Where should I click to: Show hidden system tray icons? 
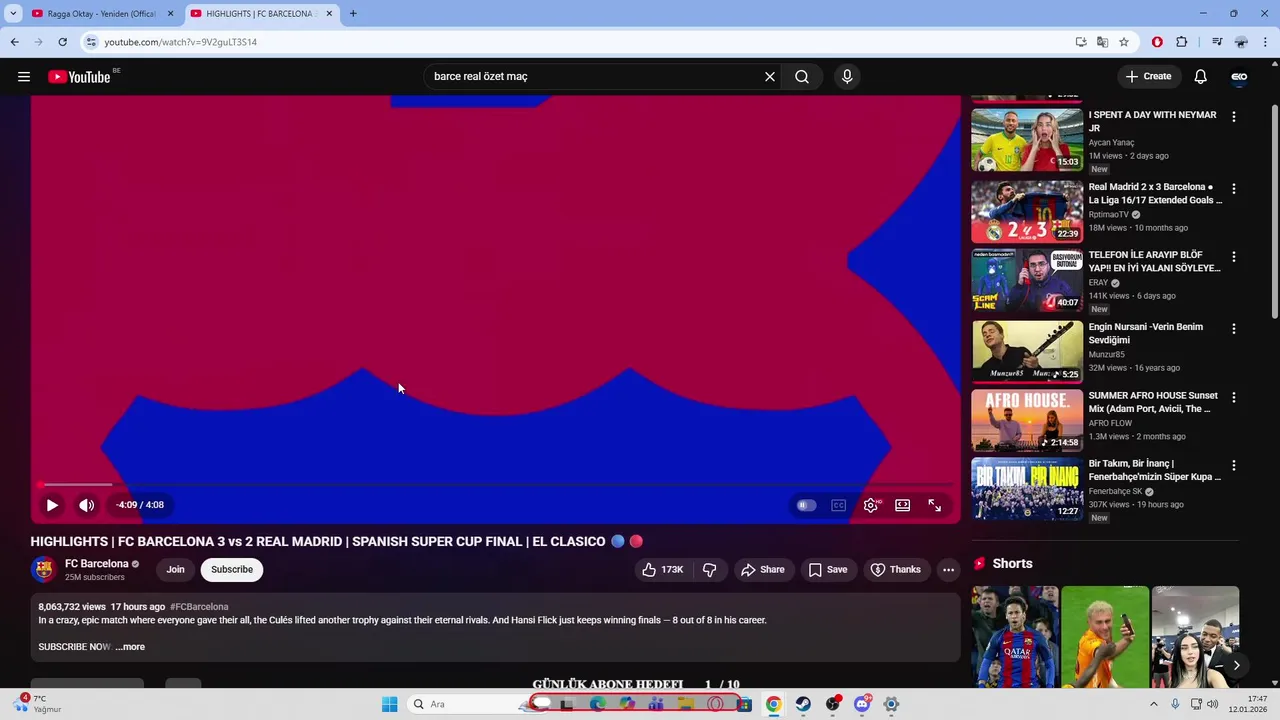(x=1153, y=704)
